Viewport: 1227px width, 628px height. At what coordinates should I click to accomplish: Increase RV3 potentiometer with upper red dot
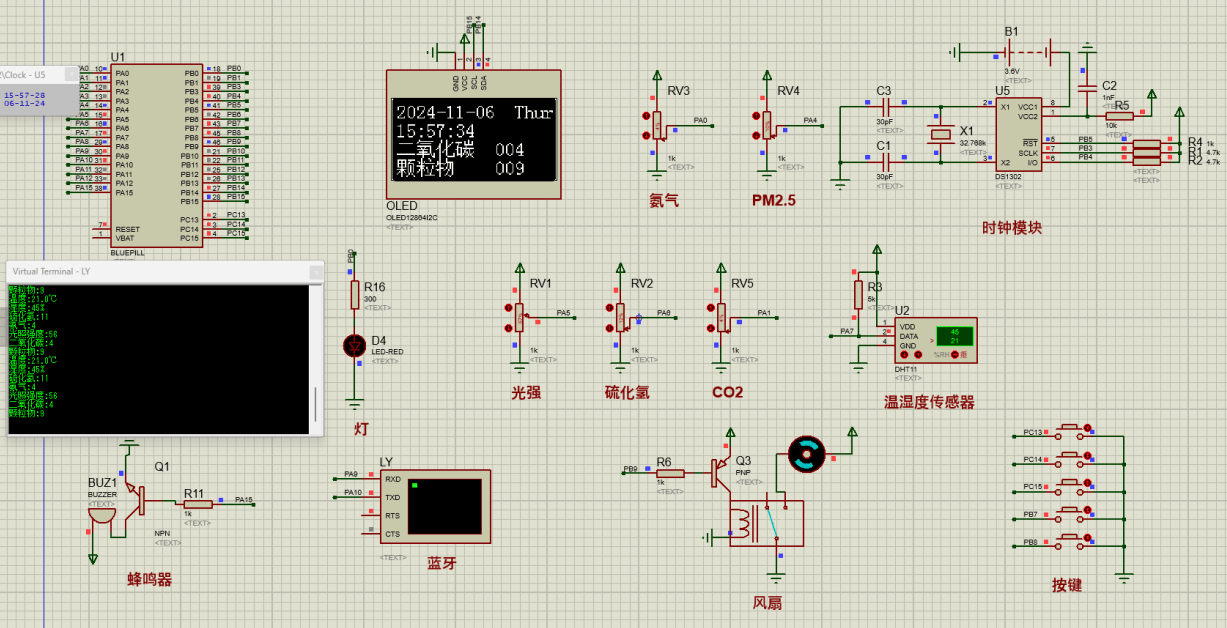(x=645, y=115)
